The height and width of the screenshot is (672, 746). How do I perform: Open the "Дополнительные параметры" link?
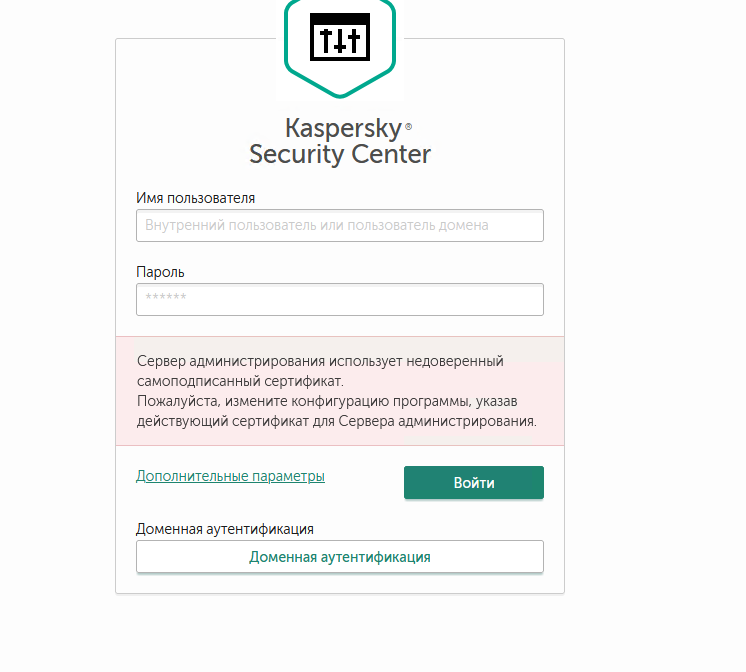coord(230,477)
